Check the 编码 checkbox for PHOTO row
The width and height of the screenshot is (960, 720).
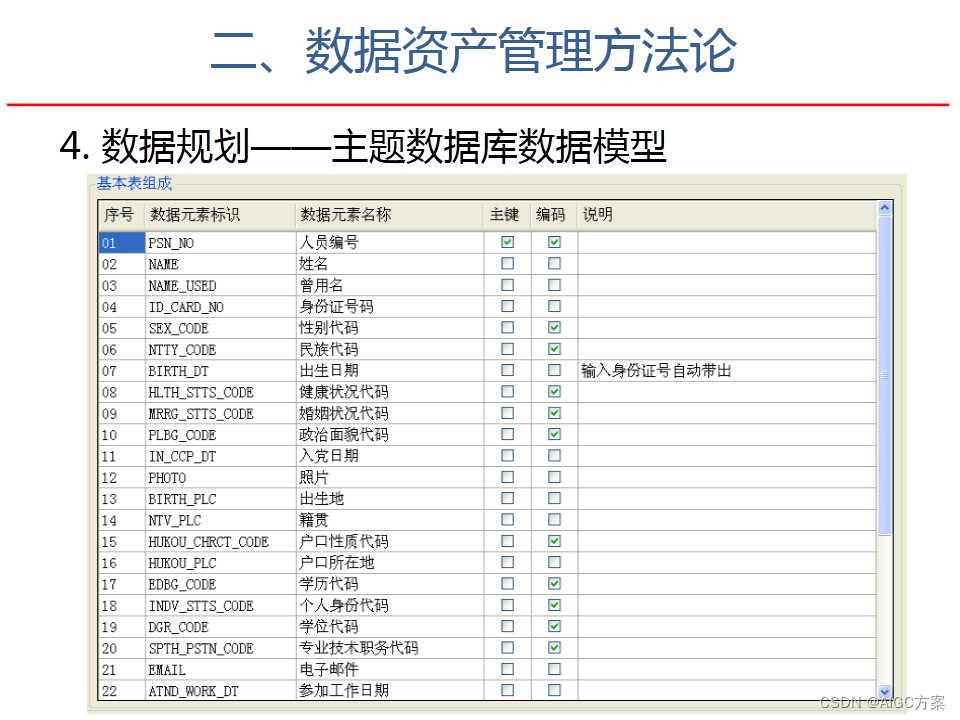click(x=554, y=477)
